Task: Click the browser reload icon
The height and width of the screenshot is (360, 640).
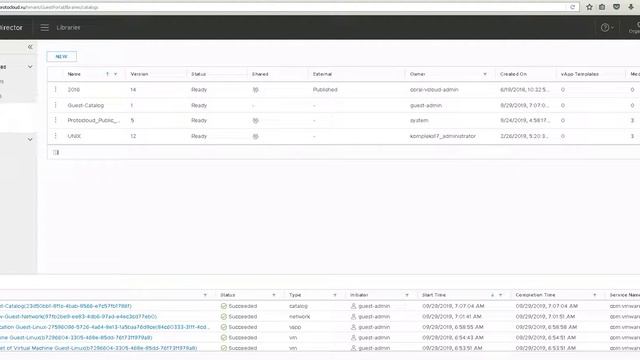Action: click(x=572, y=7)
